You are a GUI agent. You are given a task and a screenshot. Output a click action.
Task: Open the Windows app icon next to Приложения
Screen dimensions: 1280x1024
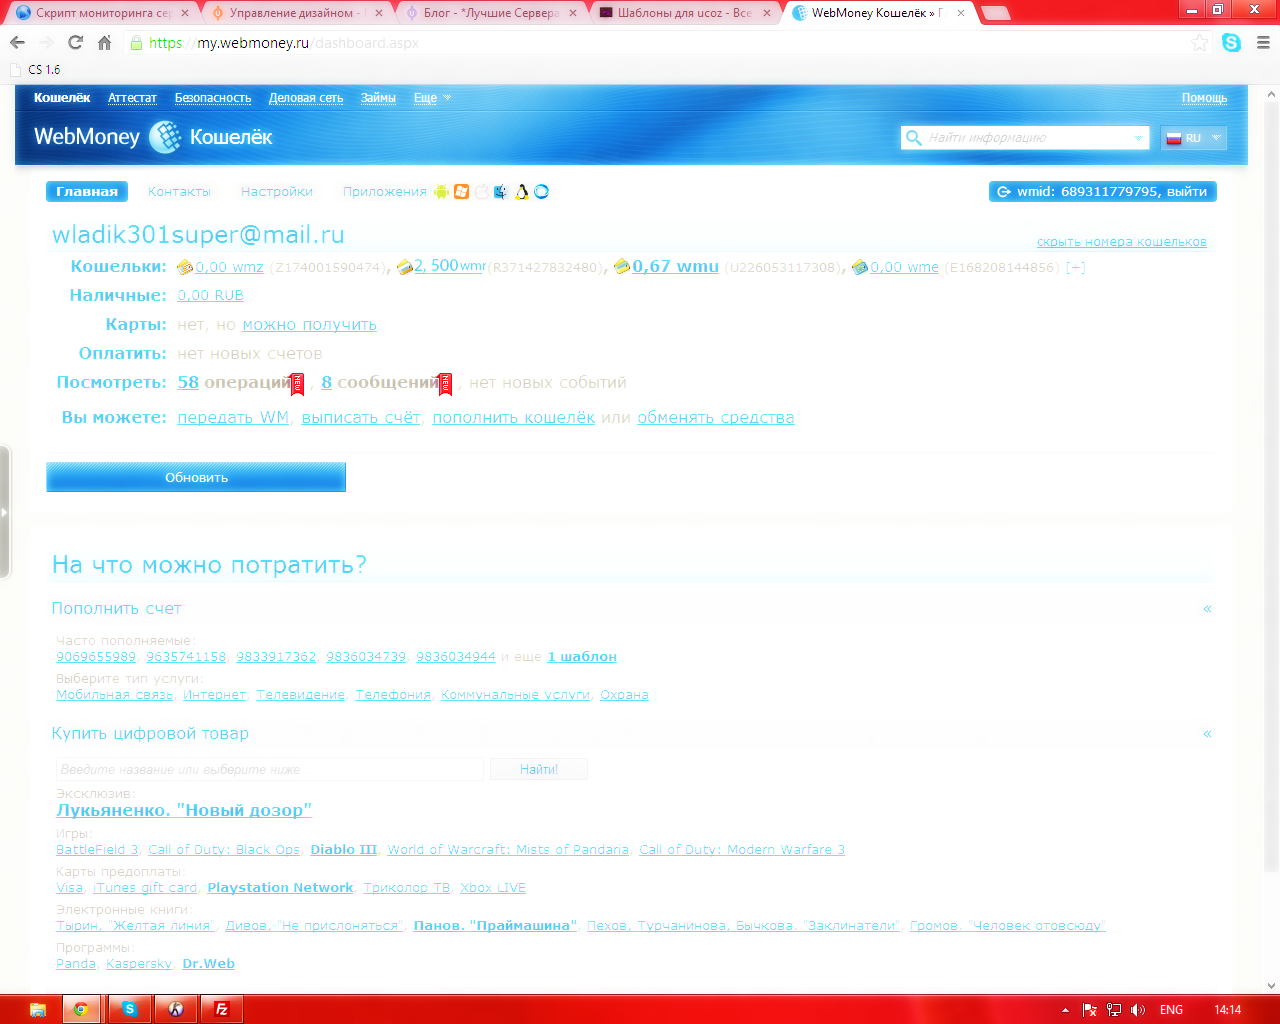[461, 192]
